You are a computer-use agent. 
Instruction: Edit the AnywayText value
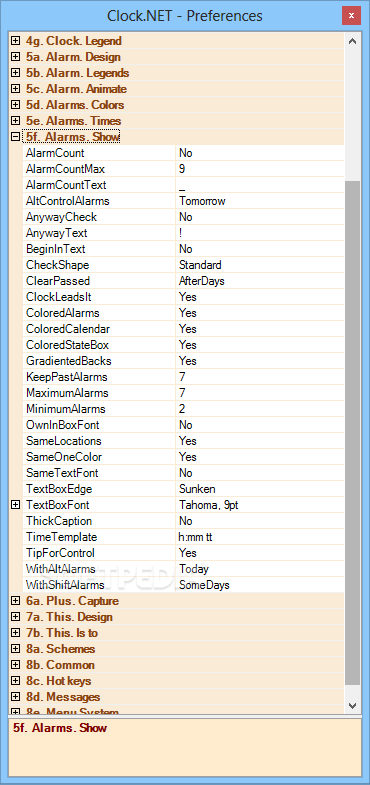click(260, 233)
